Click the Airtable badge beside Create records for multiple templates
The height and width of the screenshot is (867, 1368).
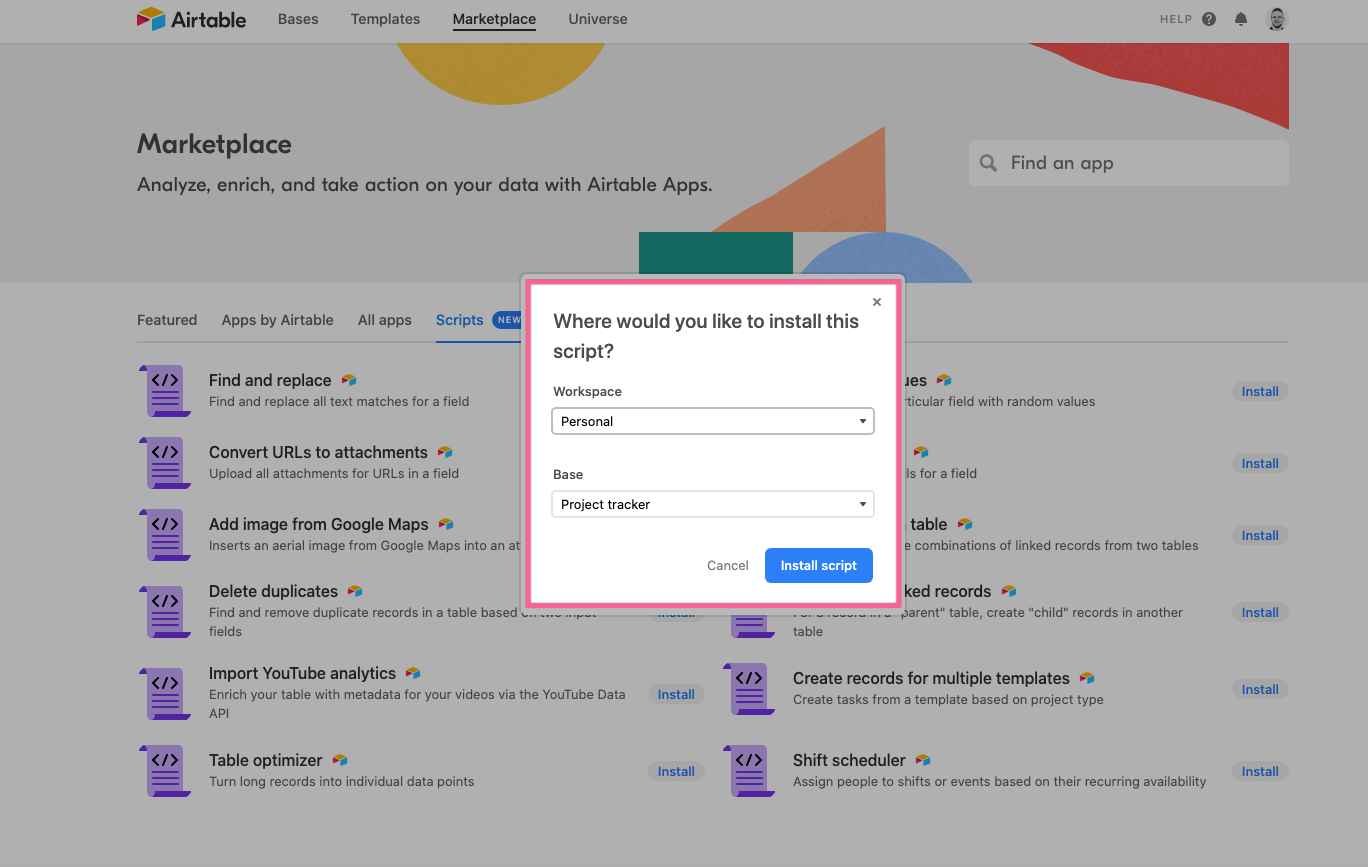pyautogui.click(x=1087, y=678)
